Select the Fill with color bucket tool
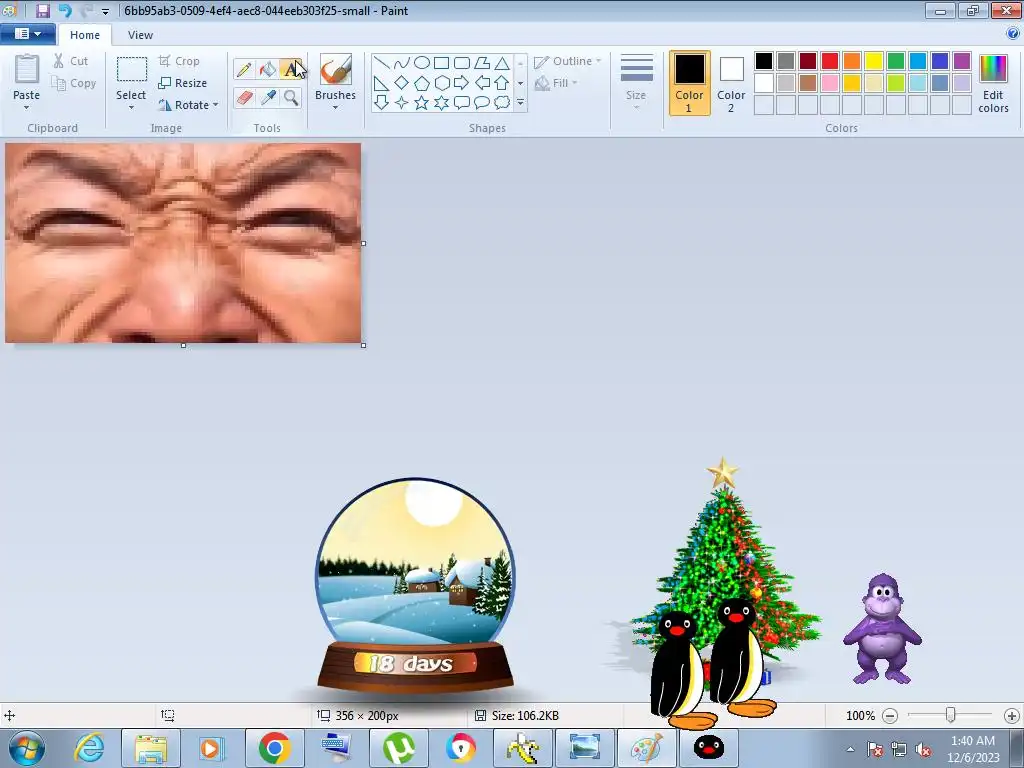The image size is (1024, 768). pyautogui.click(x=268, y=69)
